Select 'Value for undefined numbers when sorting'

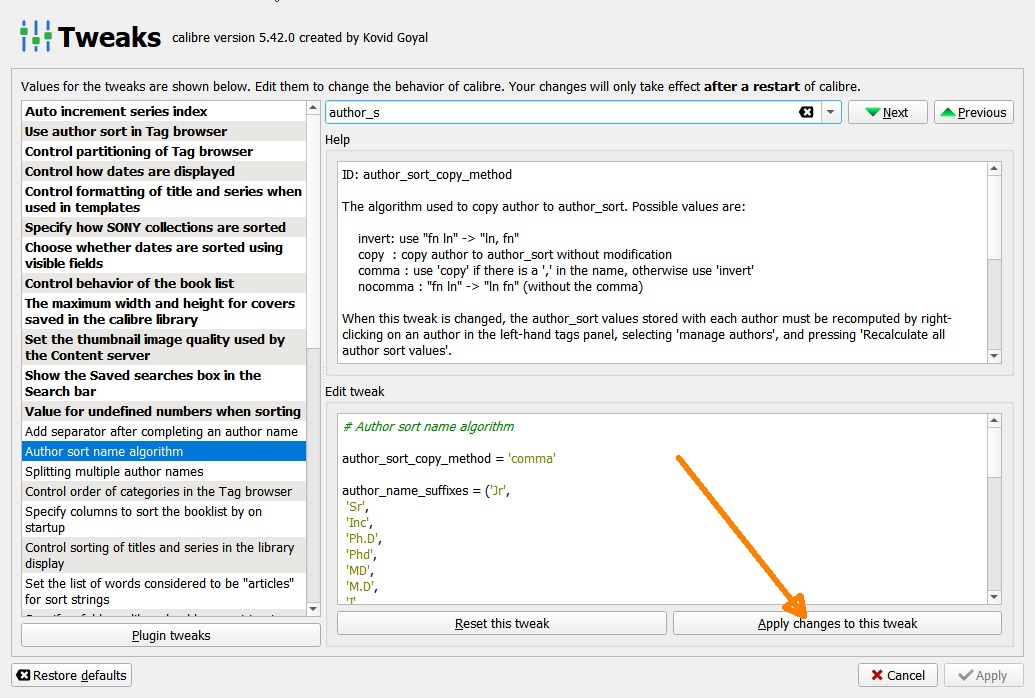coord(164,411)
